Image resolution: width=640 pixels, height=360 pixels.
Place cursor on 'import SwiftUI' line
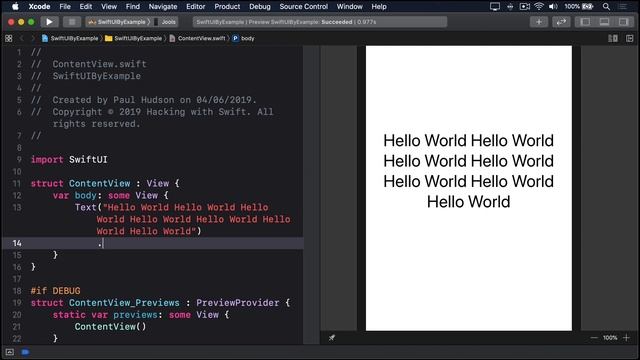pyautogui.click(x=69, y=160)
